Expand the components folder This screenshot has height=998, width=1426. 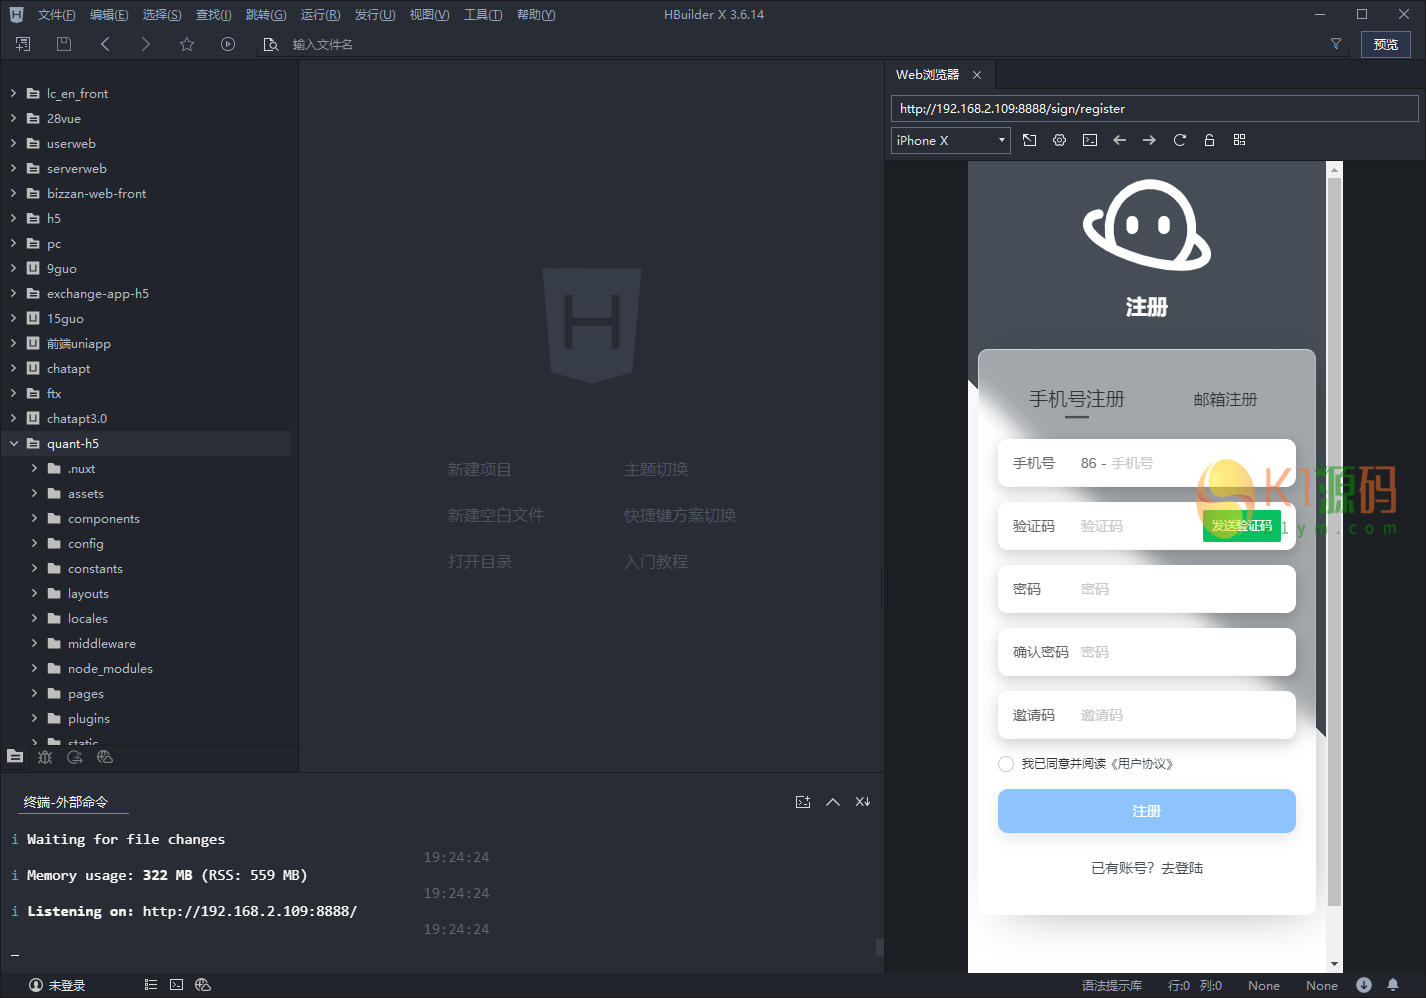pos(34,518)
